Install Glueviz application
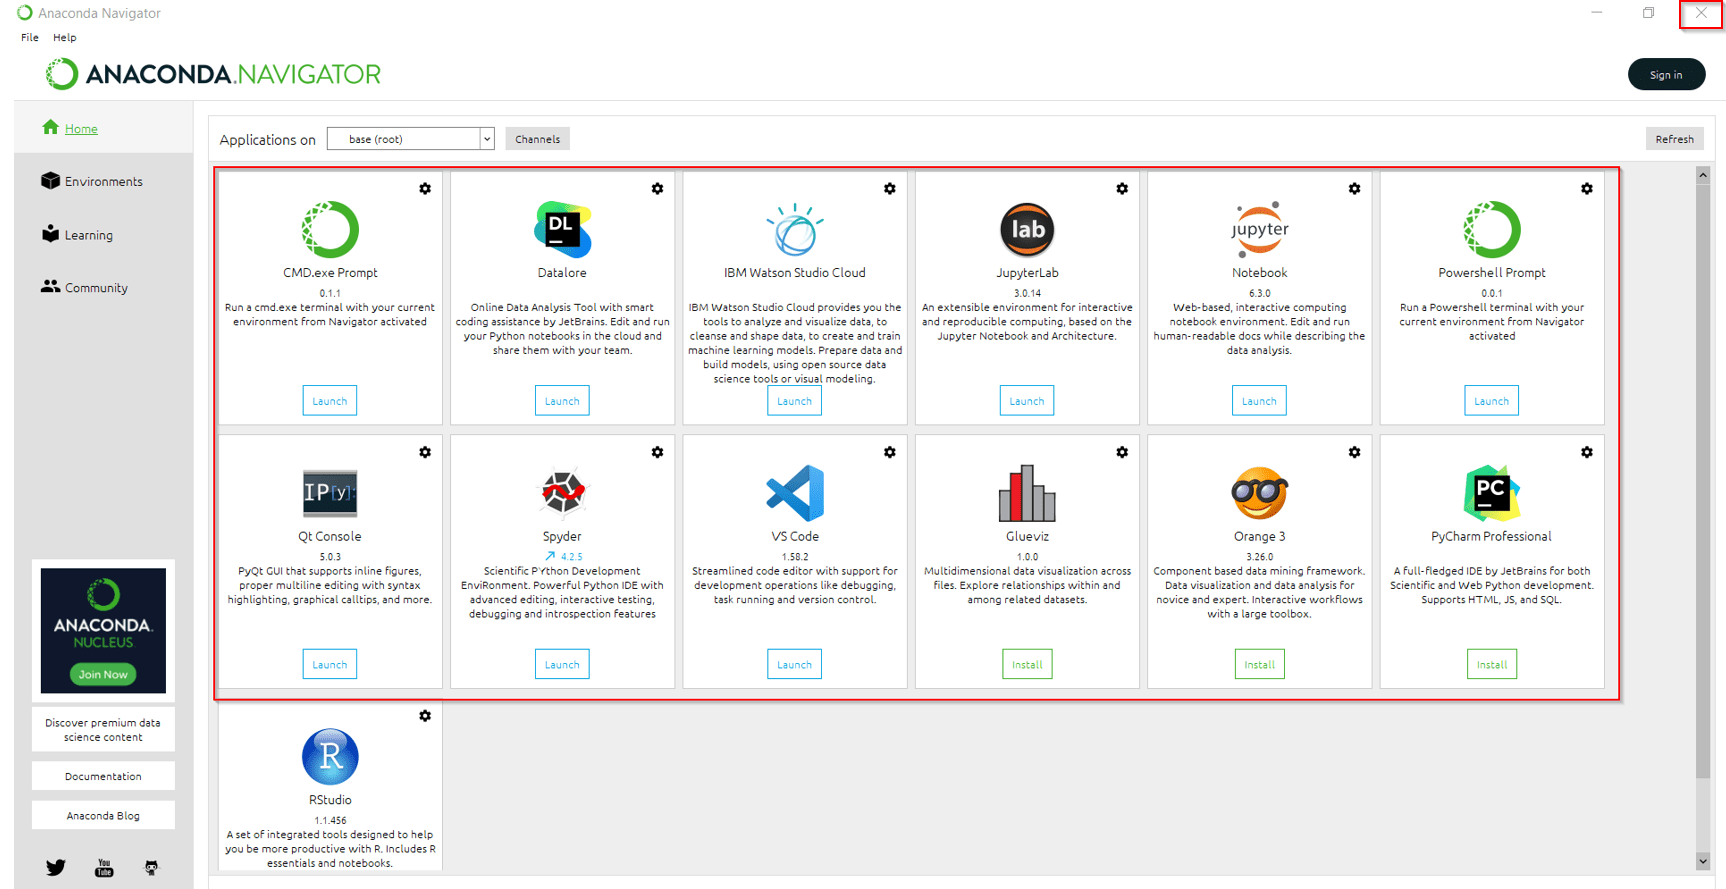Viewport: 1726px width, 889px height. 1027,665
